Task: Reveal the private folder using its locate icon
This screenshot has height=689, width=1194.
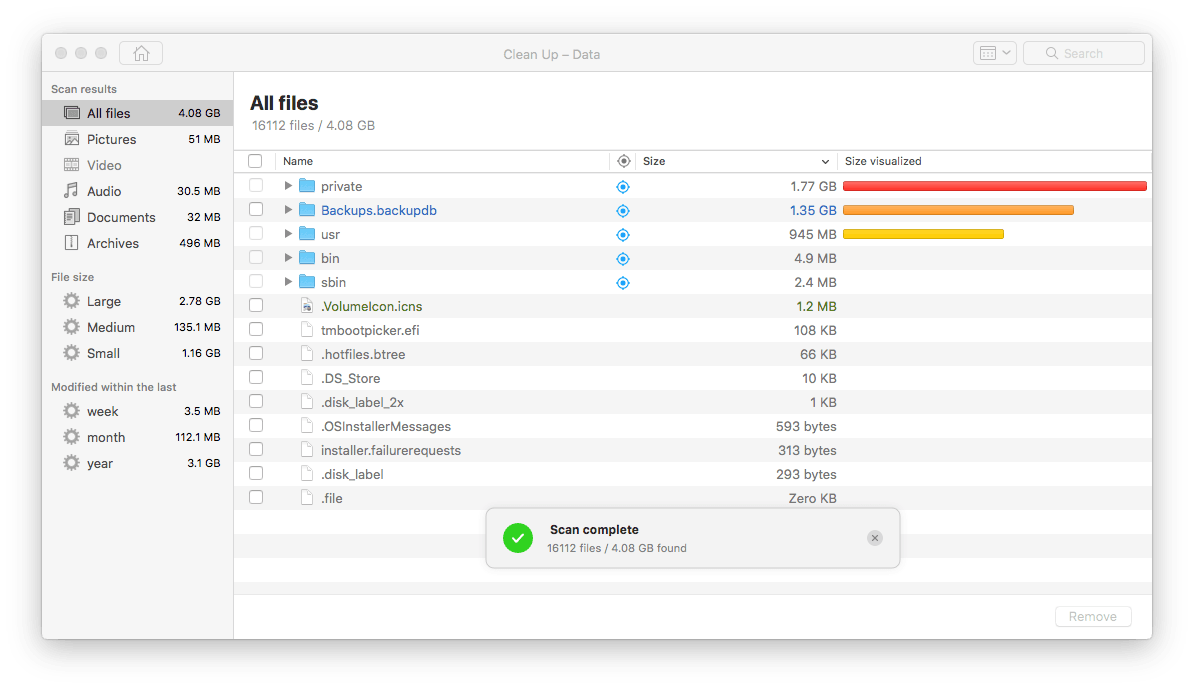Action: pyautogui.click(x=623, y=186)
